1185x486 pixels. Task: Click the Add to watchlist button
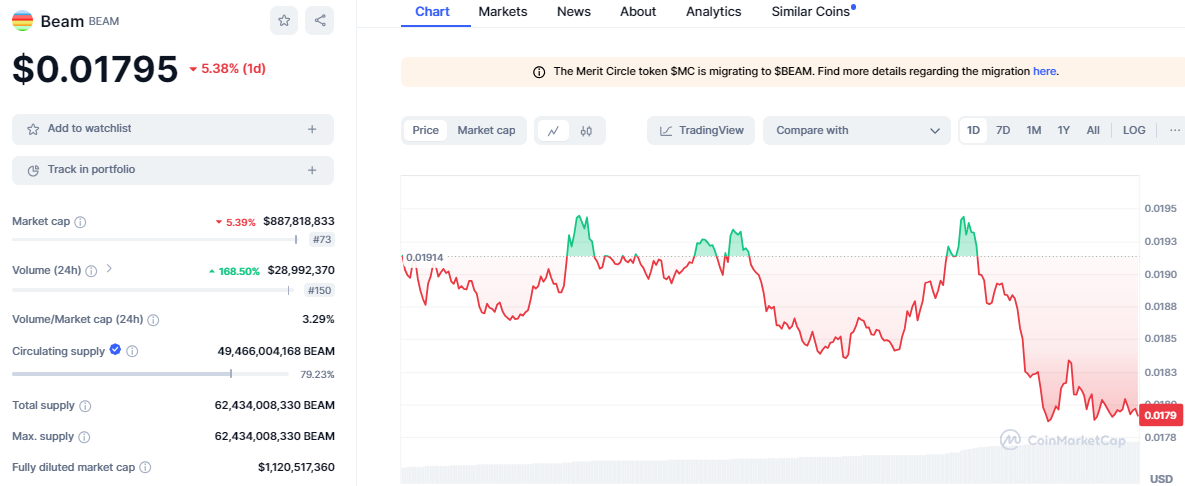[x=173, y=129]
